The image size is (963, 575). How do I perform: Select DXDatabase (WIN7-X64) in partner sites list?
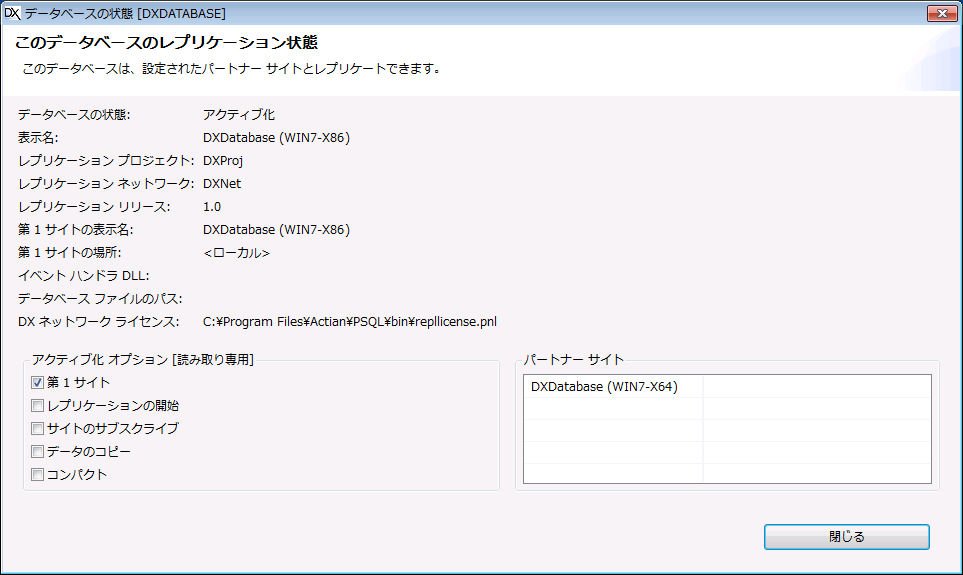604,386
